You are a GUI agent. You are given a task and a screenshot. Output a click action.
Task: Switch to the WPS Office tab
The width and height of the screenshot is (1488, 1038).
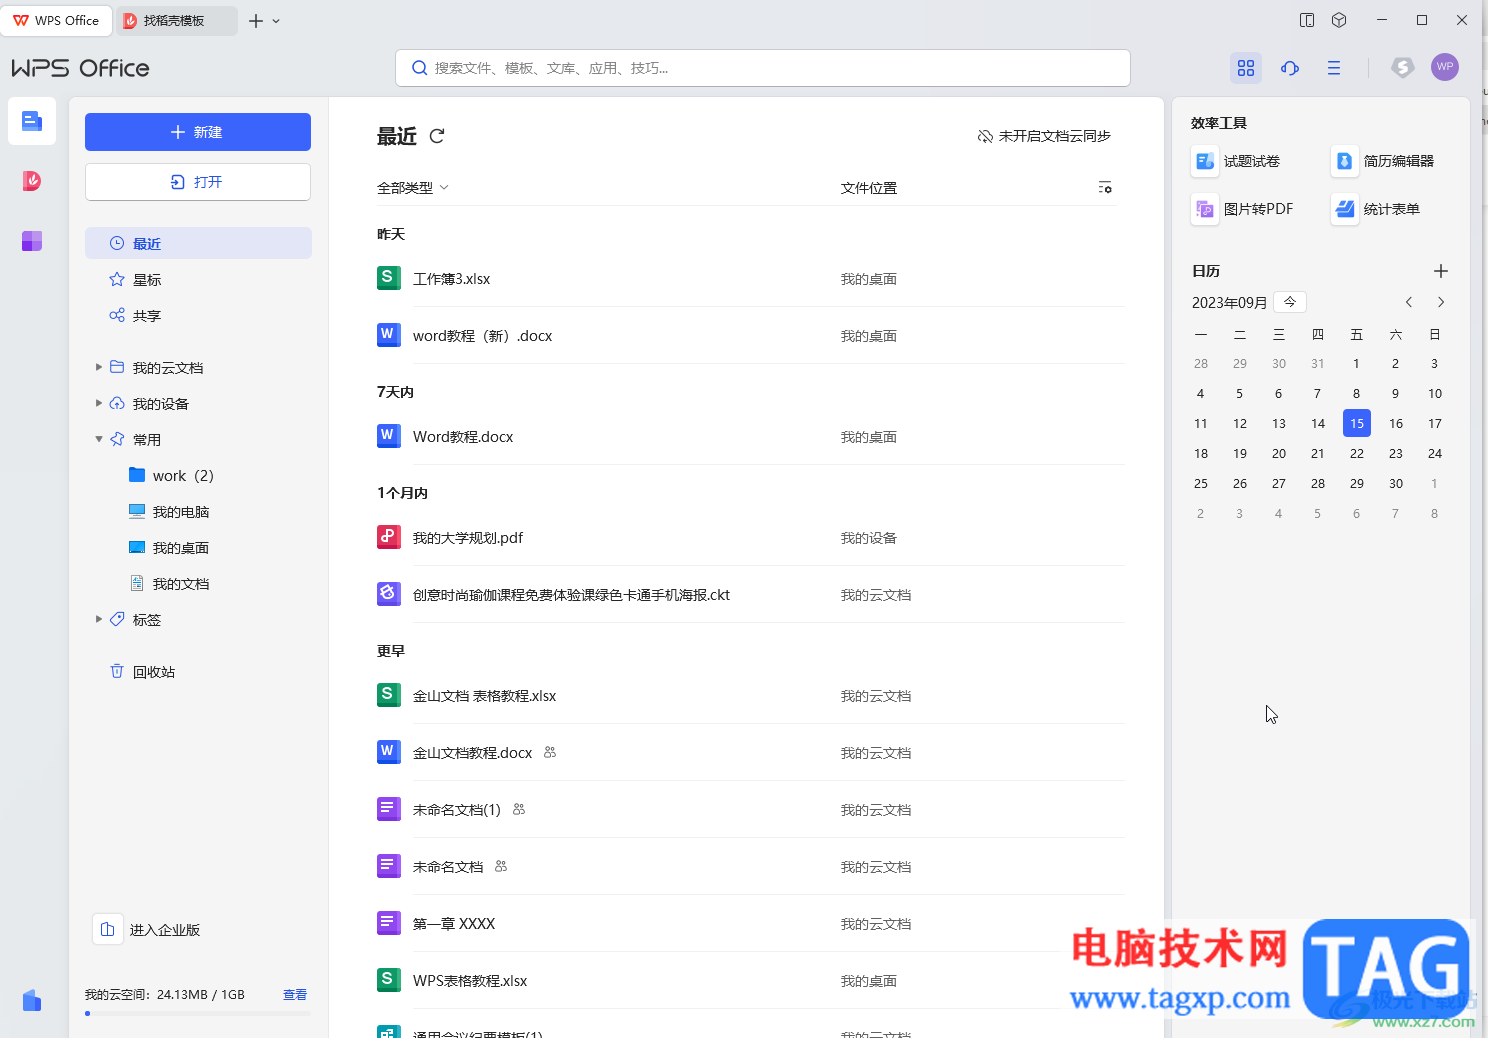click(x=56, y=20)
